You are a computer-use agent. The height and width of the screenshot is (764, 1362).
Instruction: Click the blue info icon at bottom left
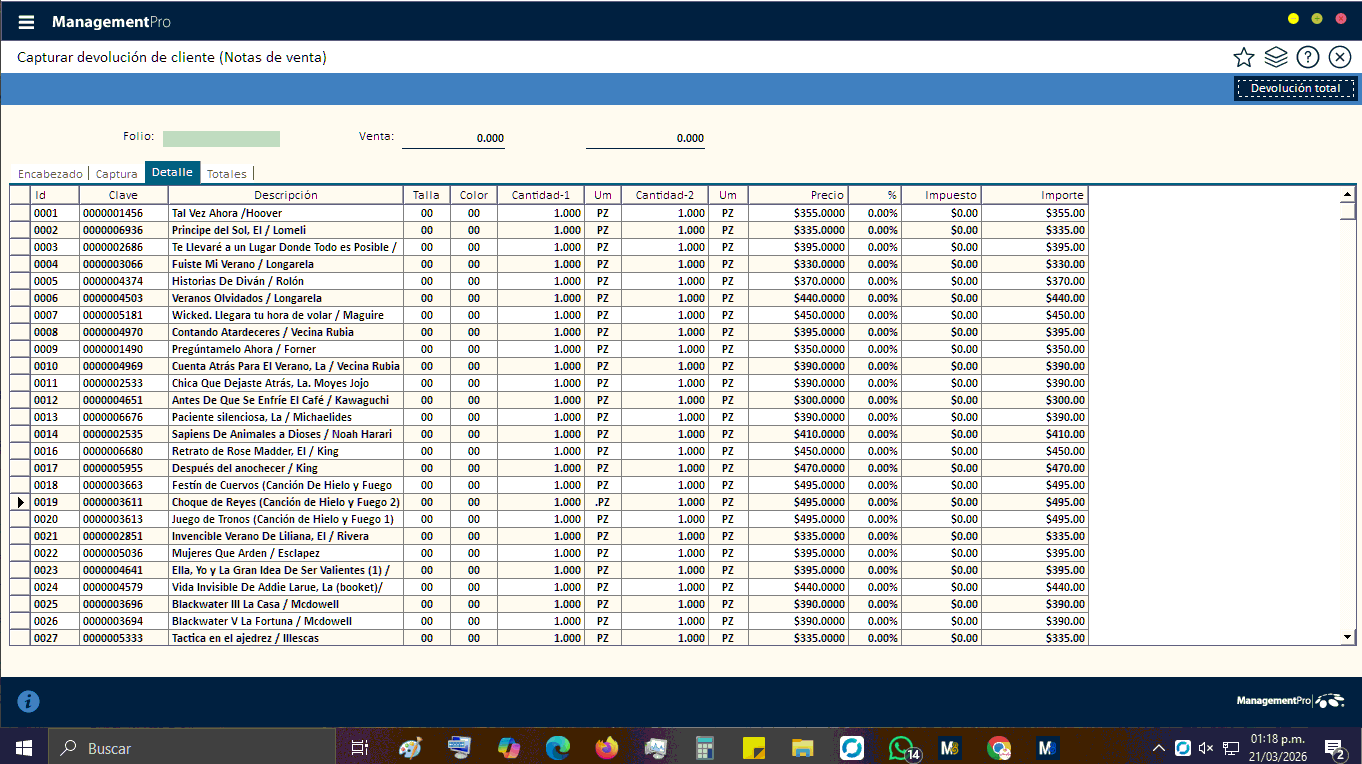point(29,701)
